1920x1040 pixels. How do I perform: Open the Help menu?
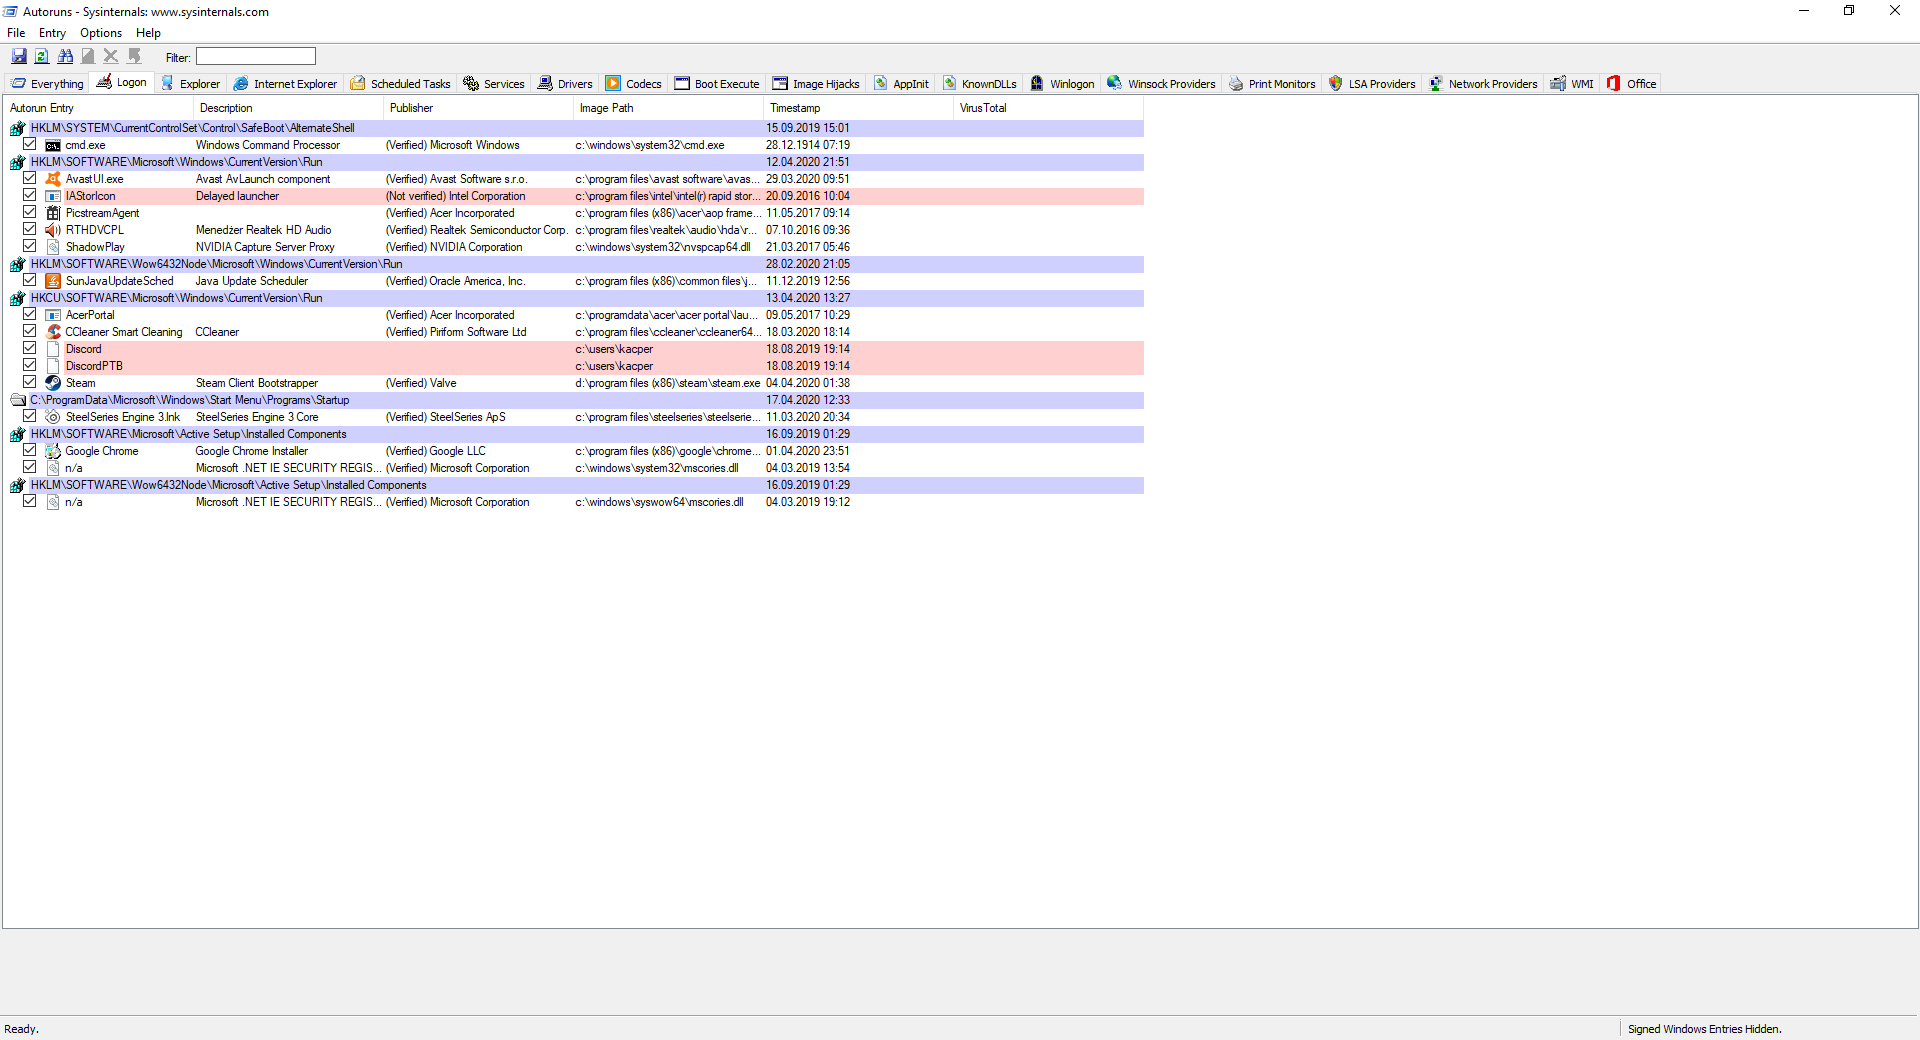pyautogui.click(x=148, y=33)
